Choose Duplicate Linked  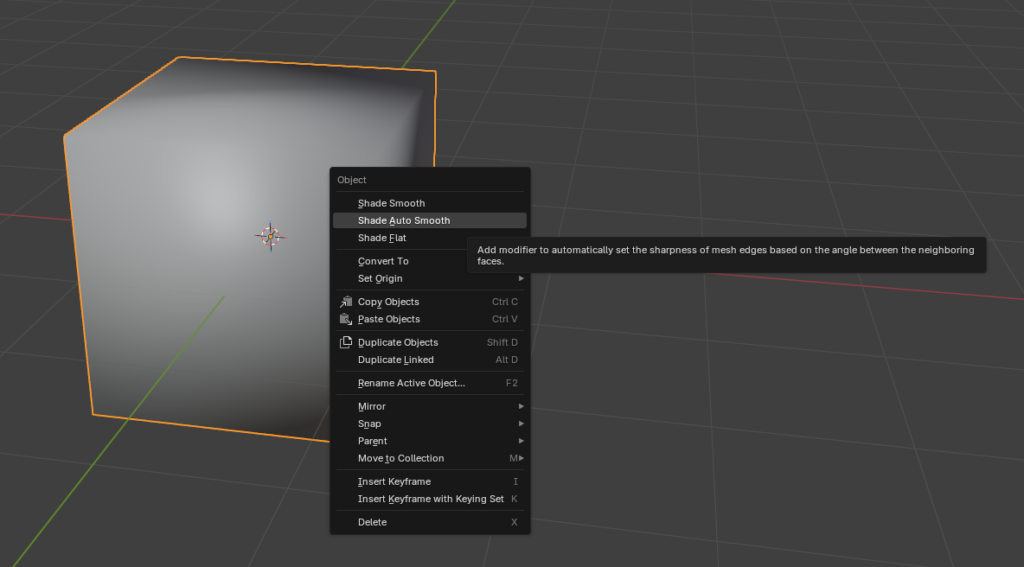tap(396, 360)
